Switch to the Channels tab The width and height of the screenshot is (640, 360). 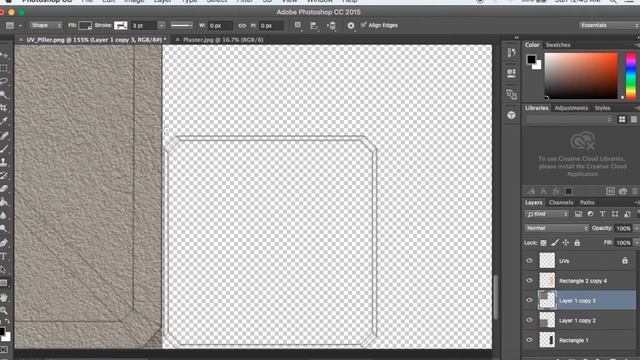pyautogui.click(x=561, y=202)
